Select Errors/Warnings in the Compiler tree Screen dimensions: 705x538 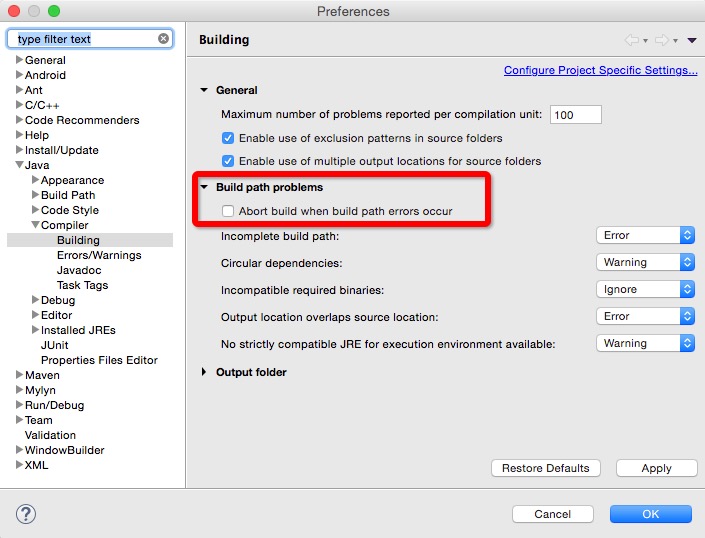[x=99, y=255]
